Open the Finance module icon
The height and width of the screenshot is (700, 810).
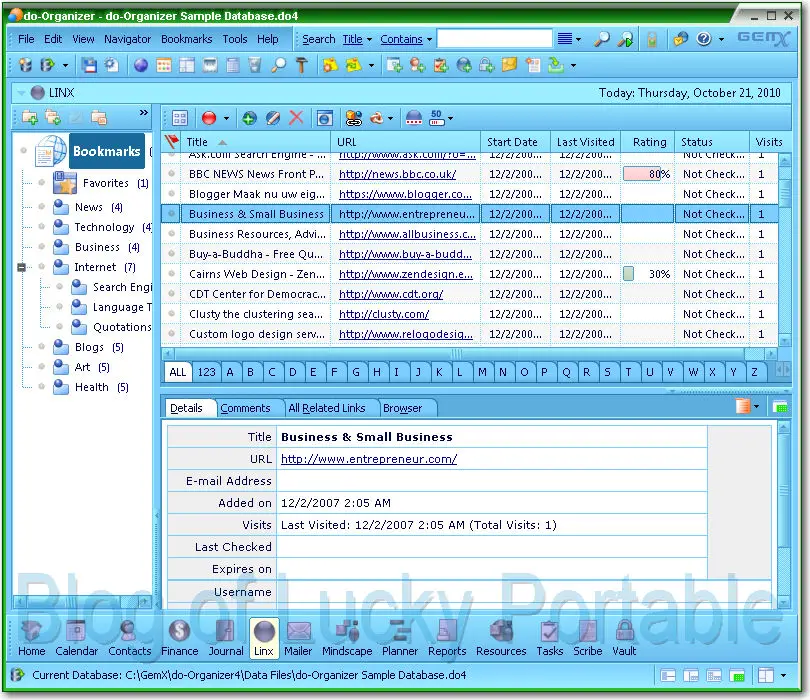coord(179,631)
